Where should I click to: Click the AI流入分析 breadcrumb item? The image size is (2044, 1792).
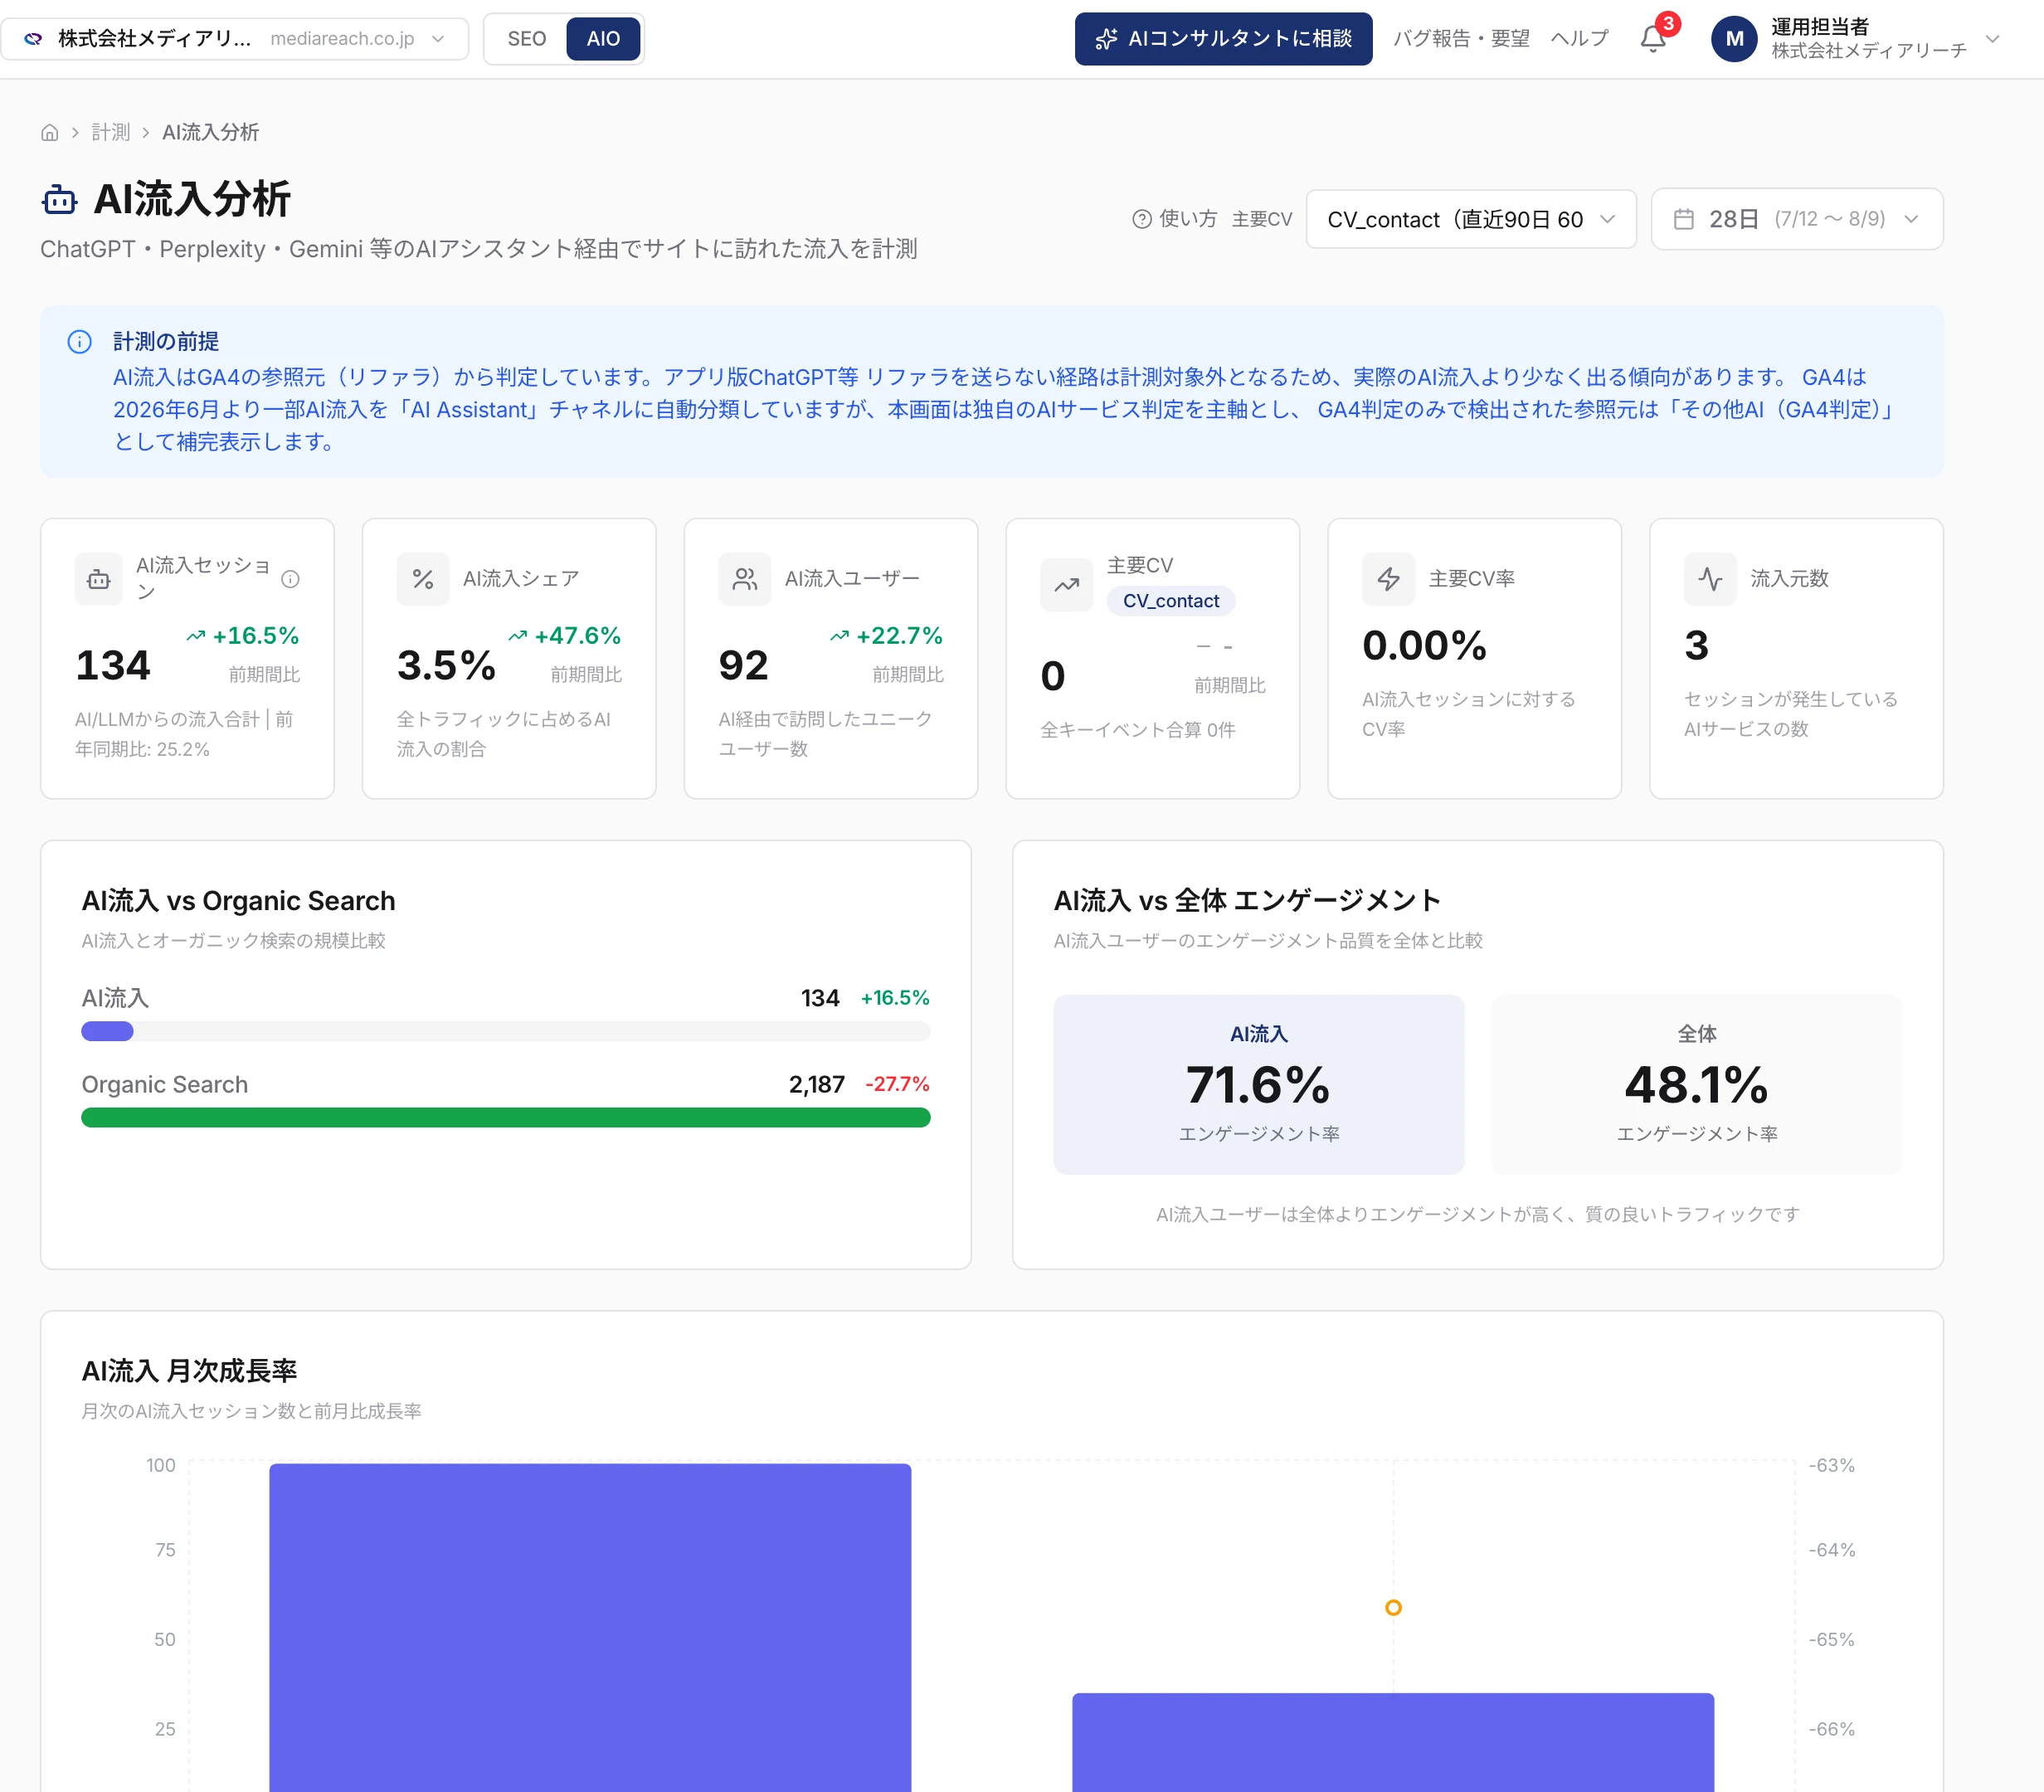[x=210, y=133]
